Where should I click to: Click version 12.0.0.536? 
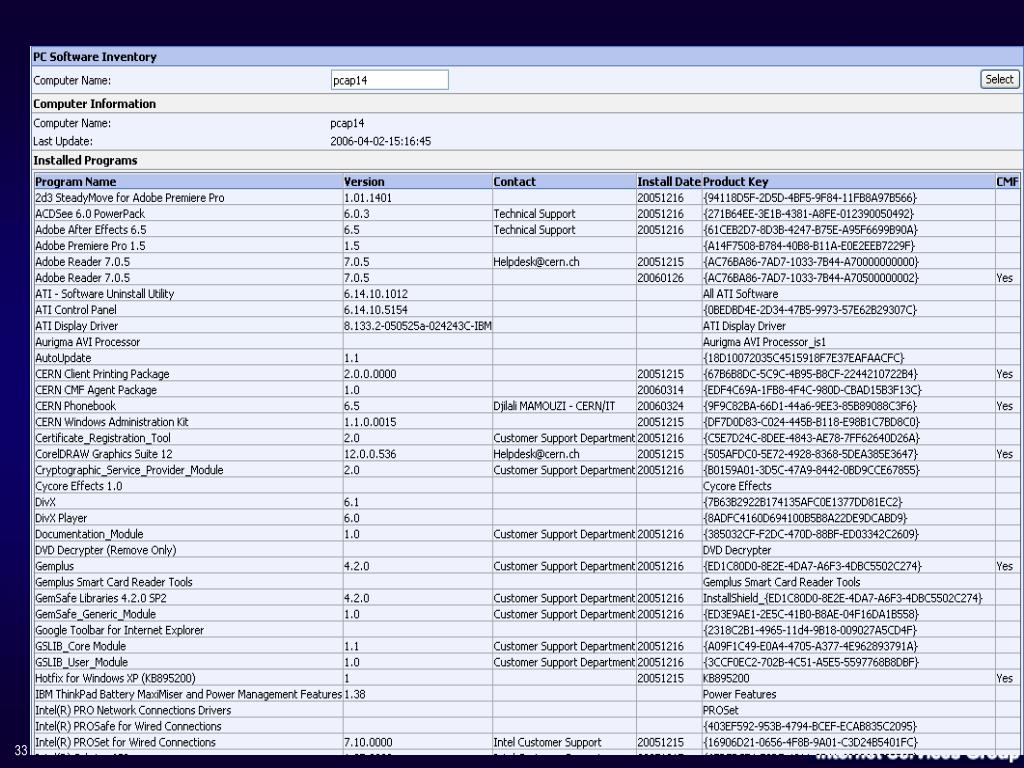[370, 454]
